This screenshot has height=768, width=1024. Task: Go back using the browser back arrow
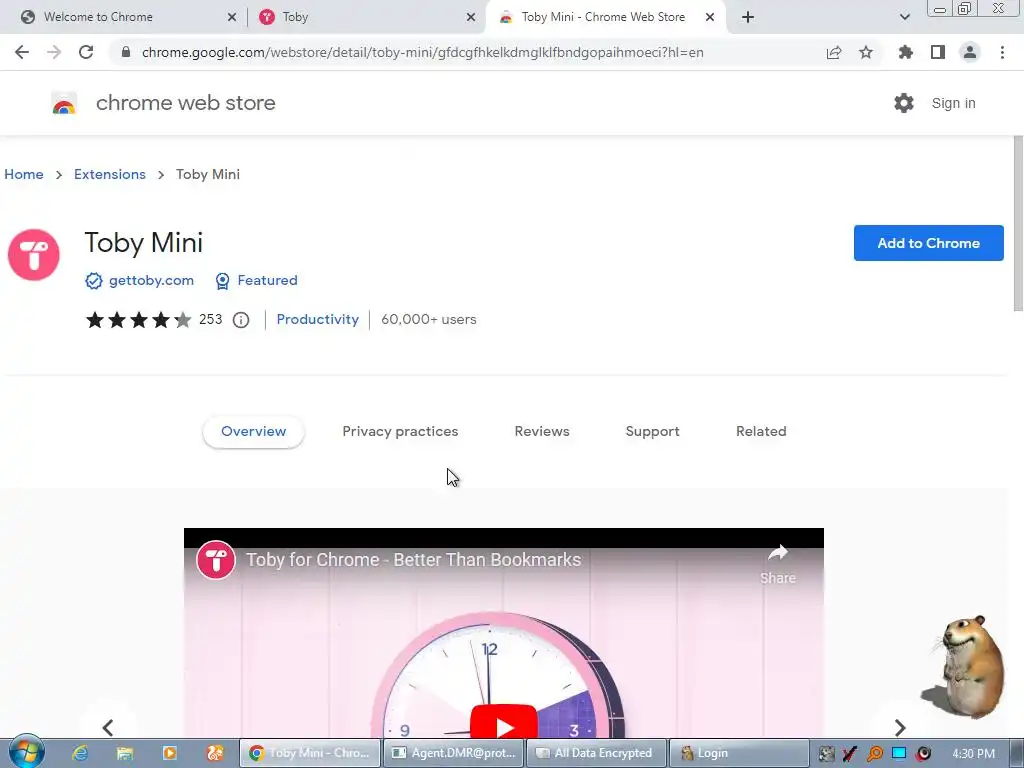[22, 52]
